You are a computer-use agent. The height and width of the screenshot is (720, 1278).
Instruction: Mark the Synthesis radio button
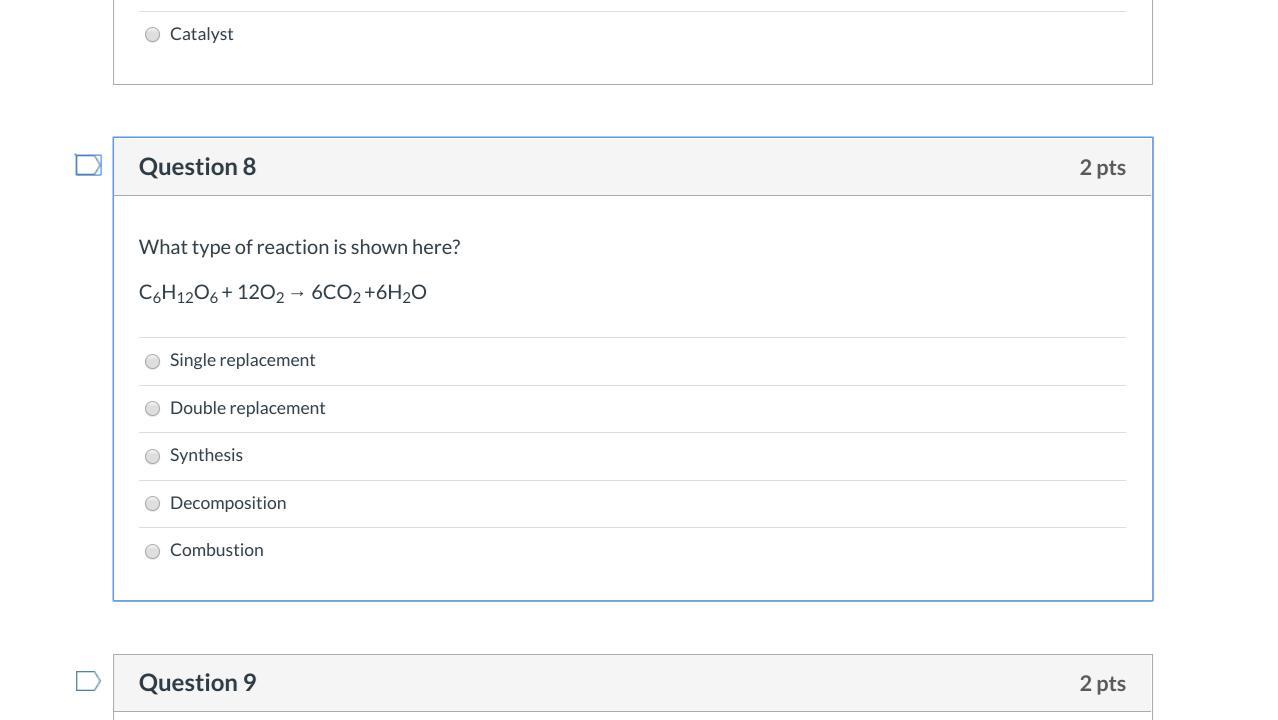[152, 456]
